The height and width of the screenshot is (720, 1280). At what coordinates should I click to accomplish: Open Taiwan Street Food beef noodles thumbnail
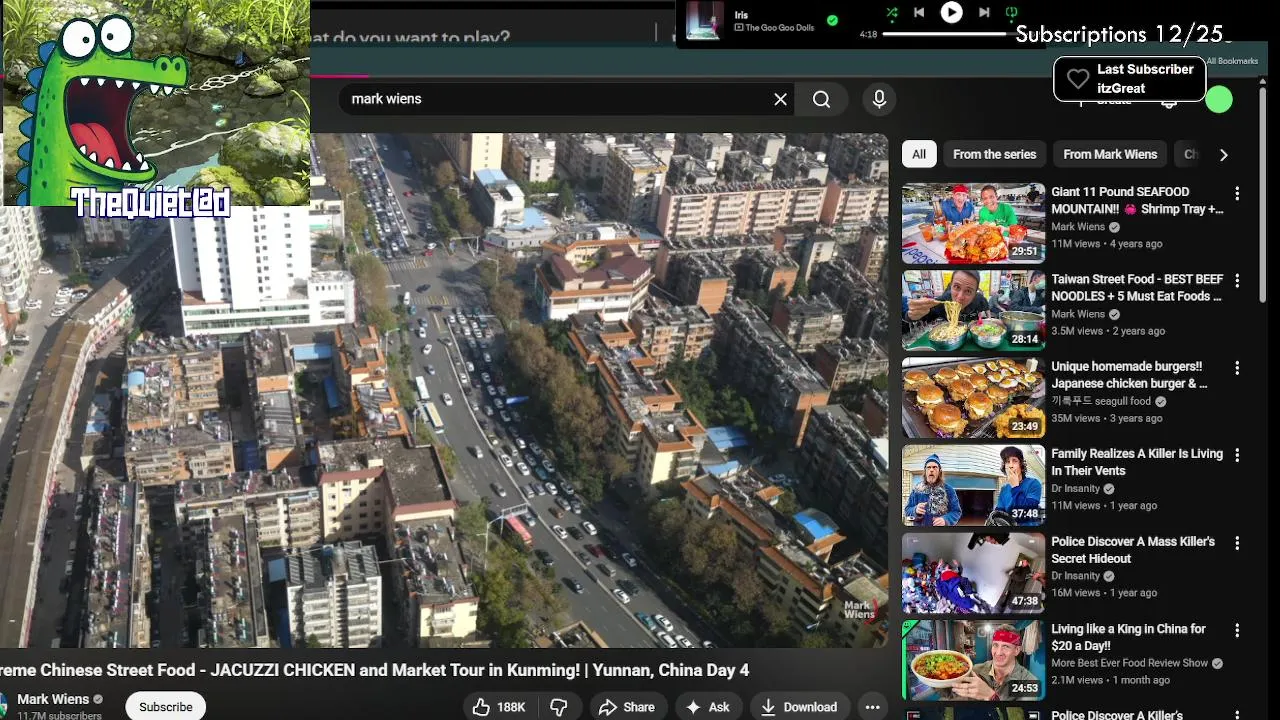click(973, 310)
